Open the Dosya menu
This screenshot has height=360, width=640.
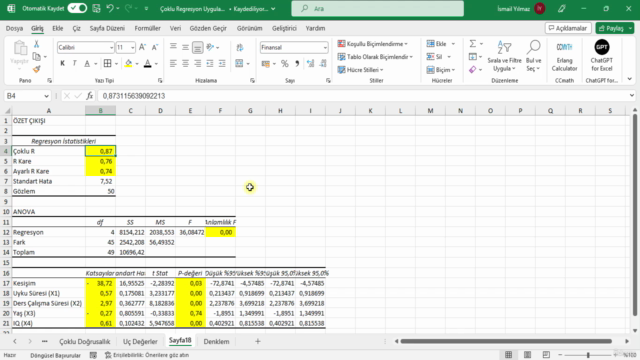click(x=14, y=28)
